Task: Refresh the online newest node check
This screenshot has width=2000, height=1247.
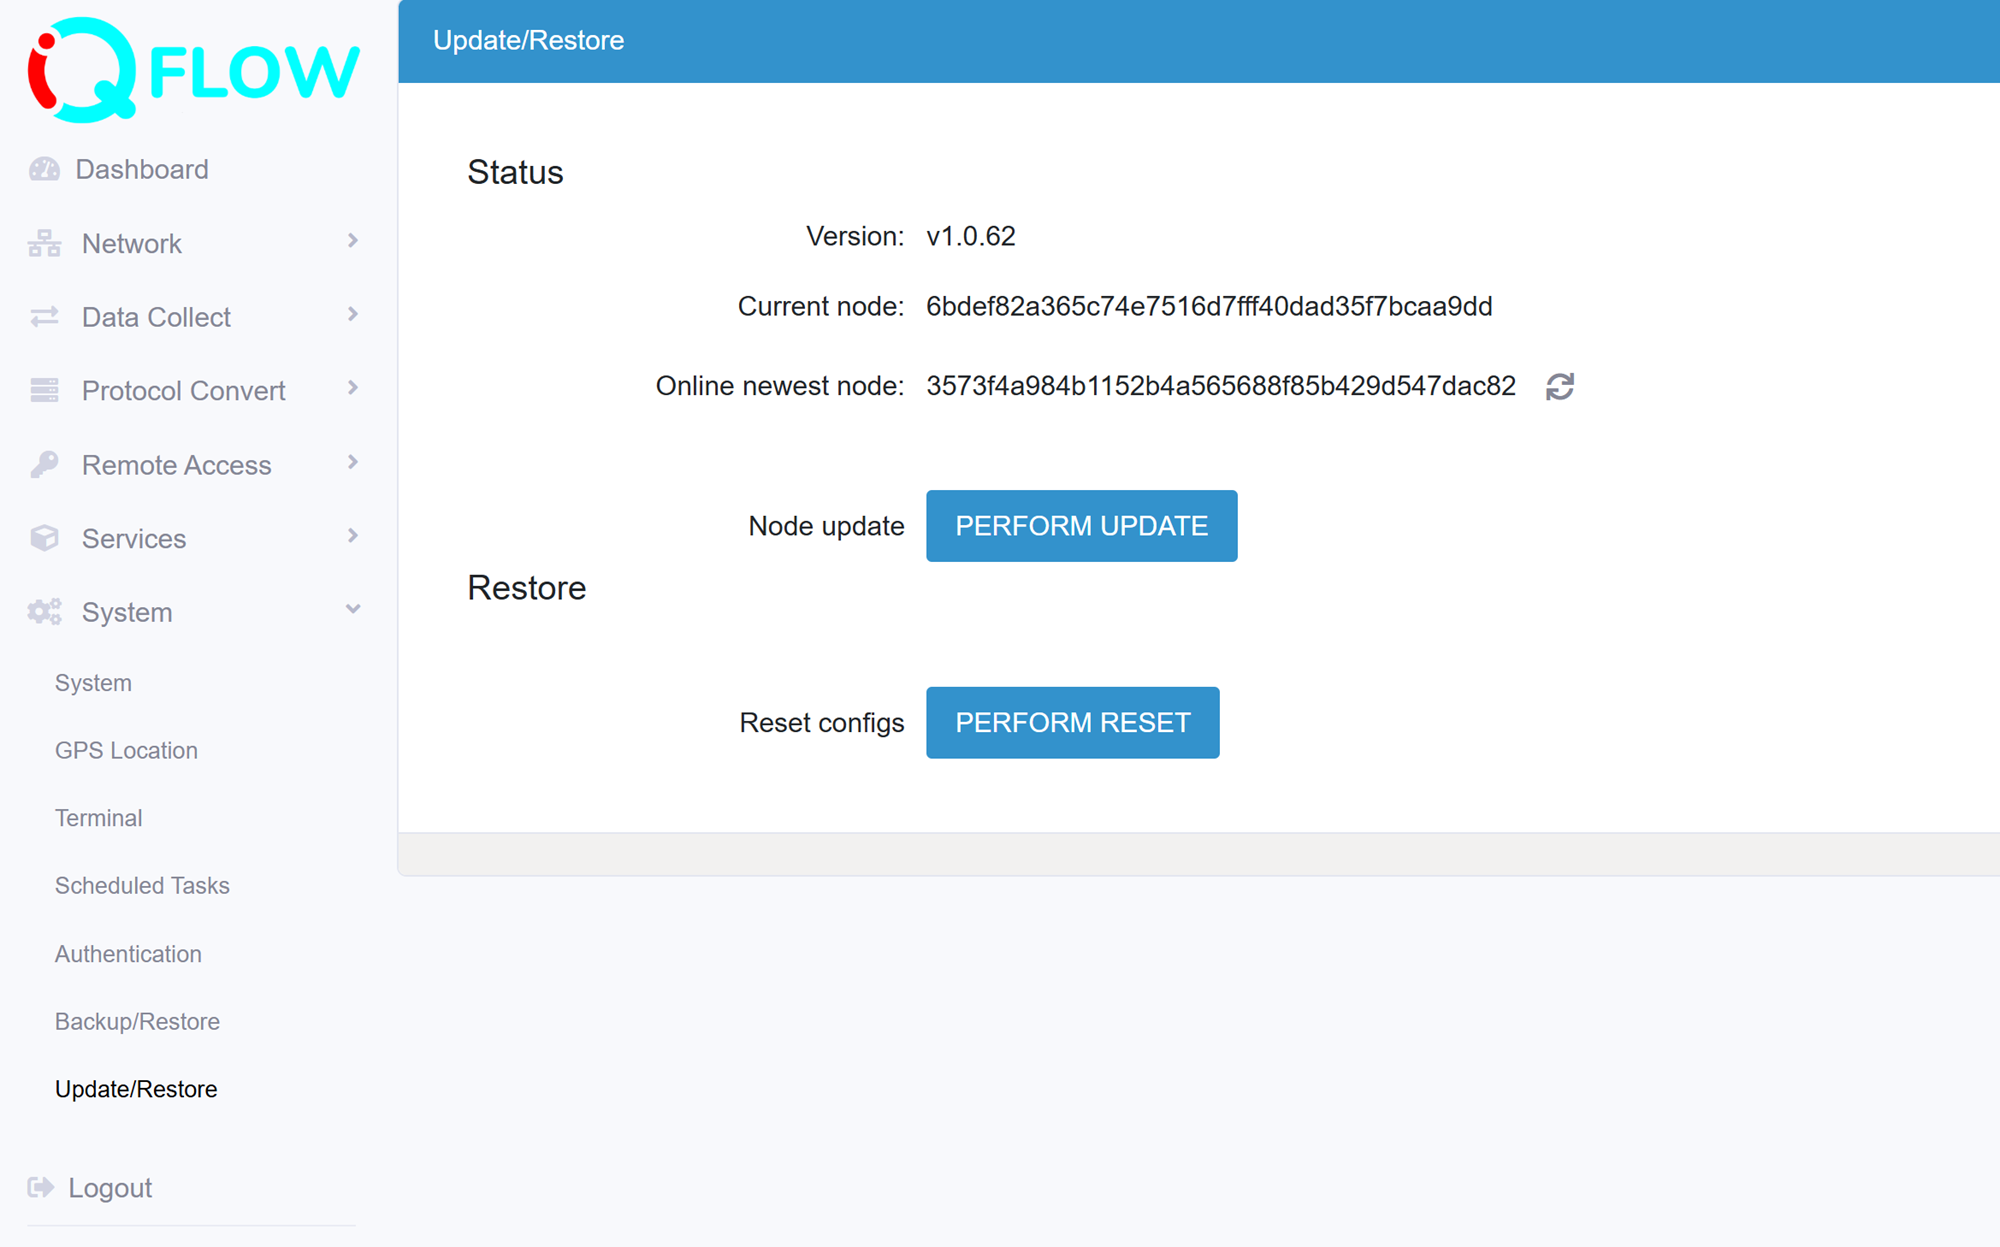Action: pos(1561,386)
